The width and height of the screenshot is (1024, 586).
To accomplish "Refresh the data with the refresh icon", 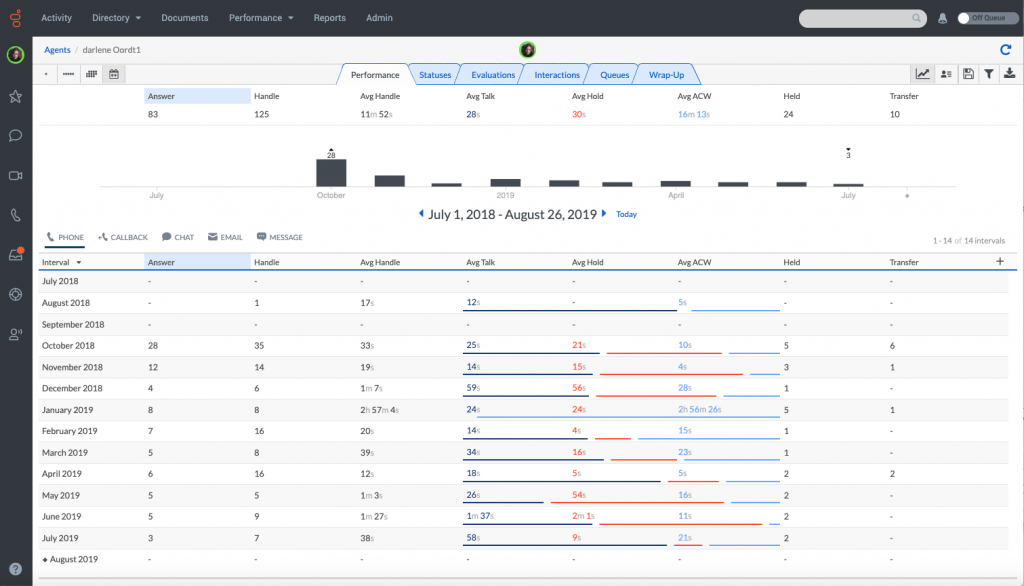I will click(1006, 49).
